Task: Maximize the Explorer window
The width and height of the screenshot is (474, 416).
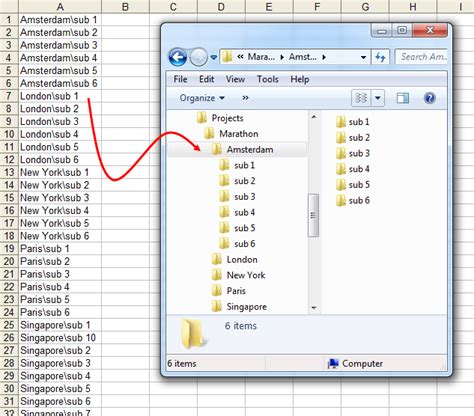Action: click(x=402, y=31)
